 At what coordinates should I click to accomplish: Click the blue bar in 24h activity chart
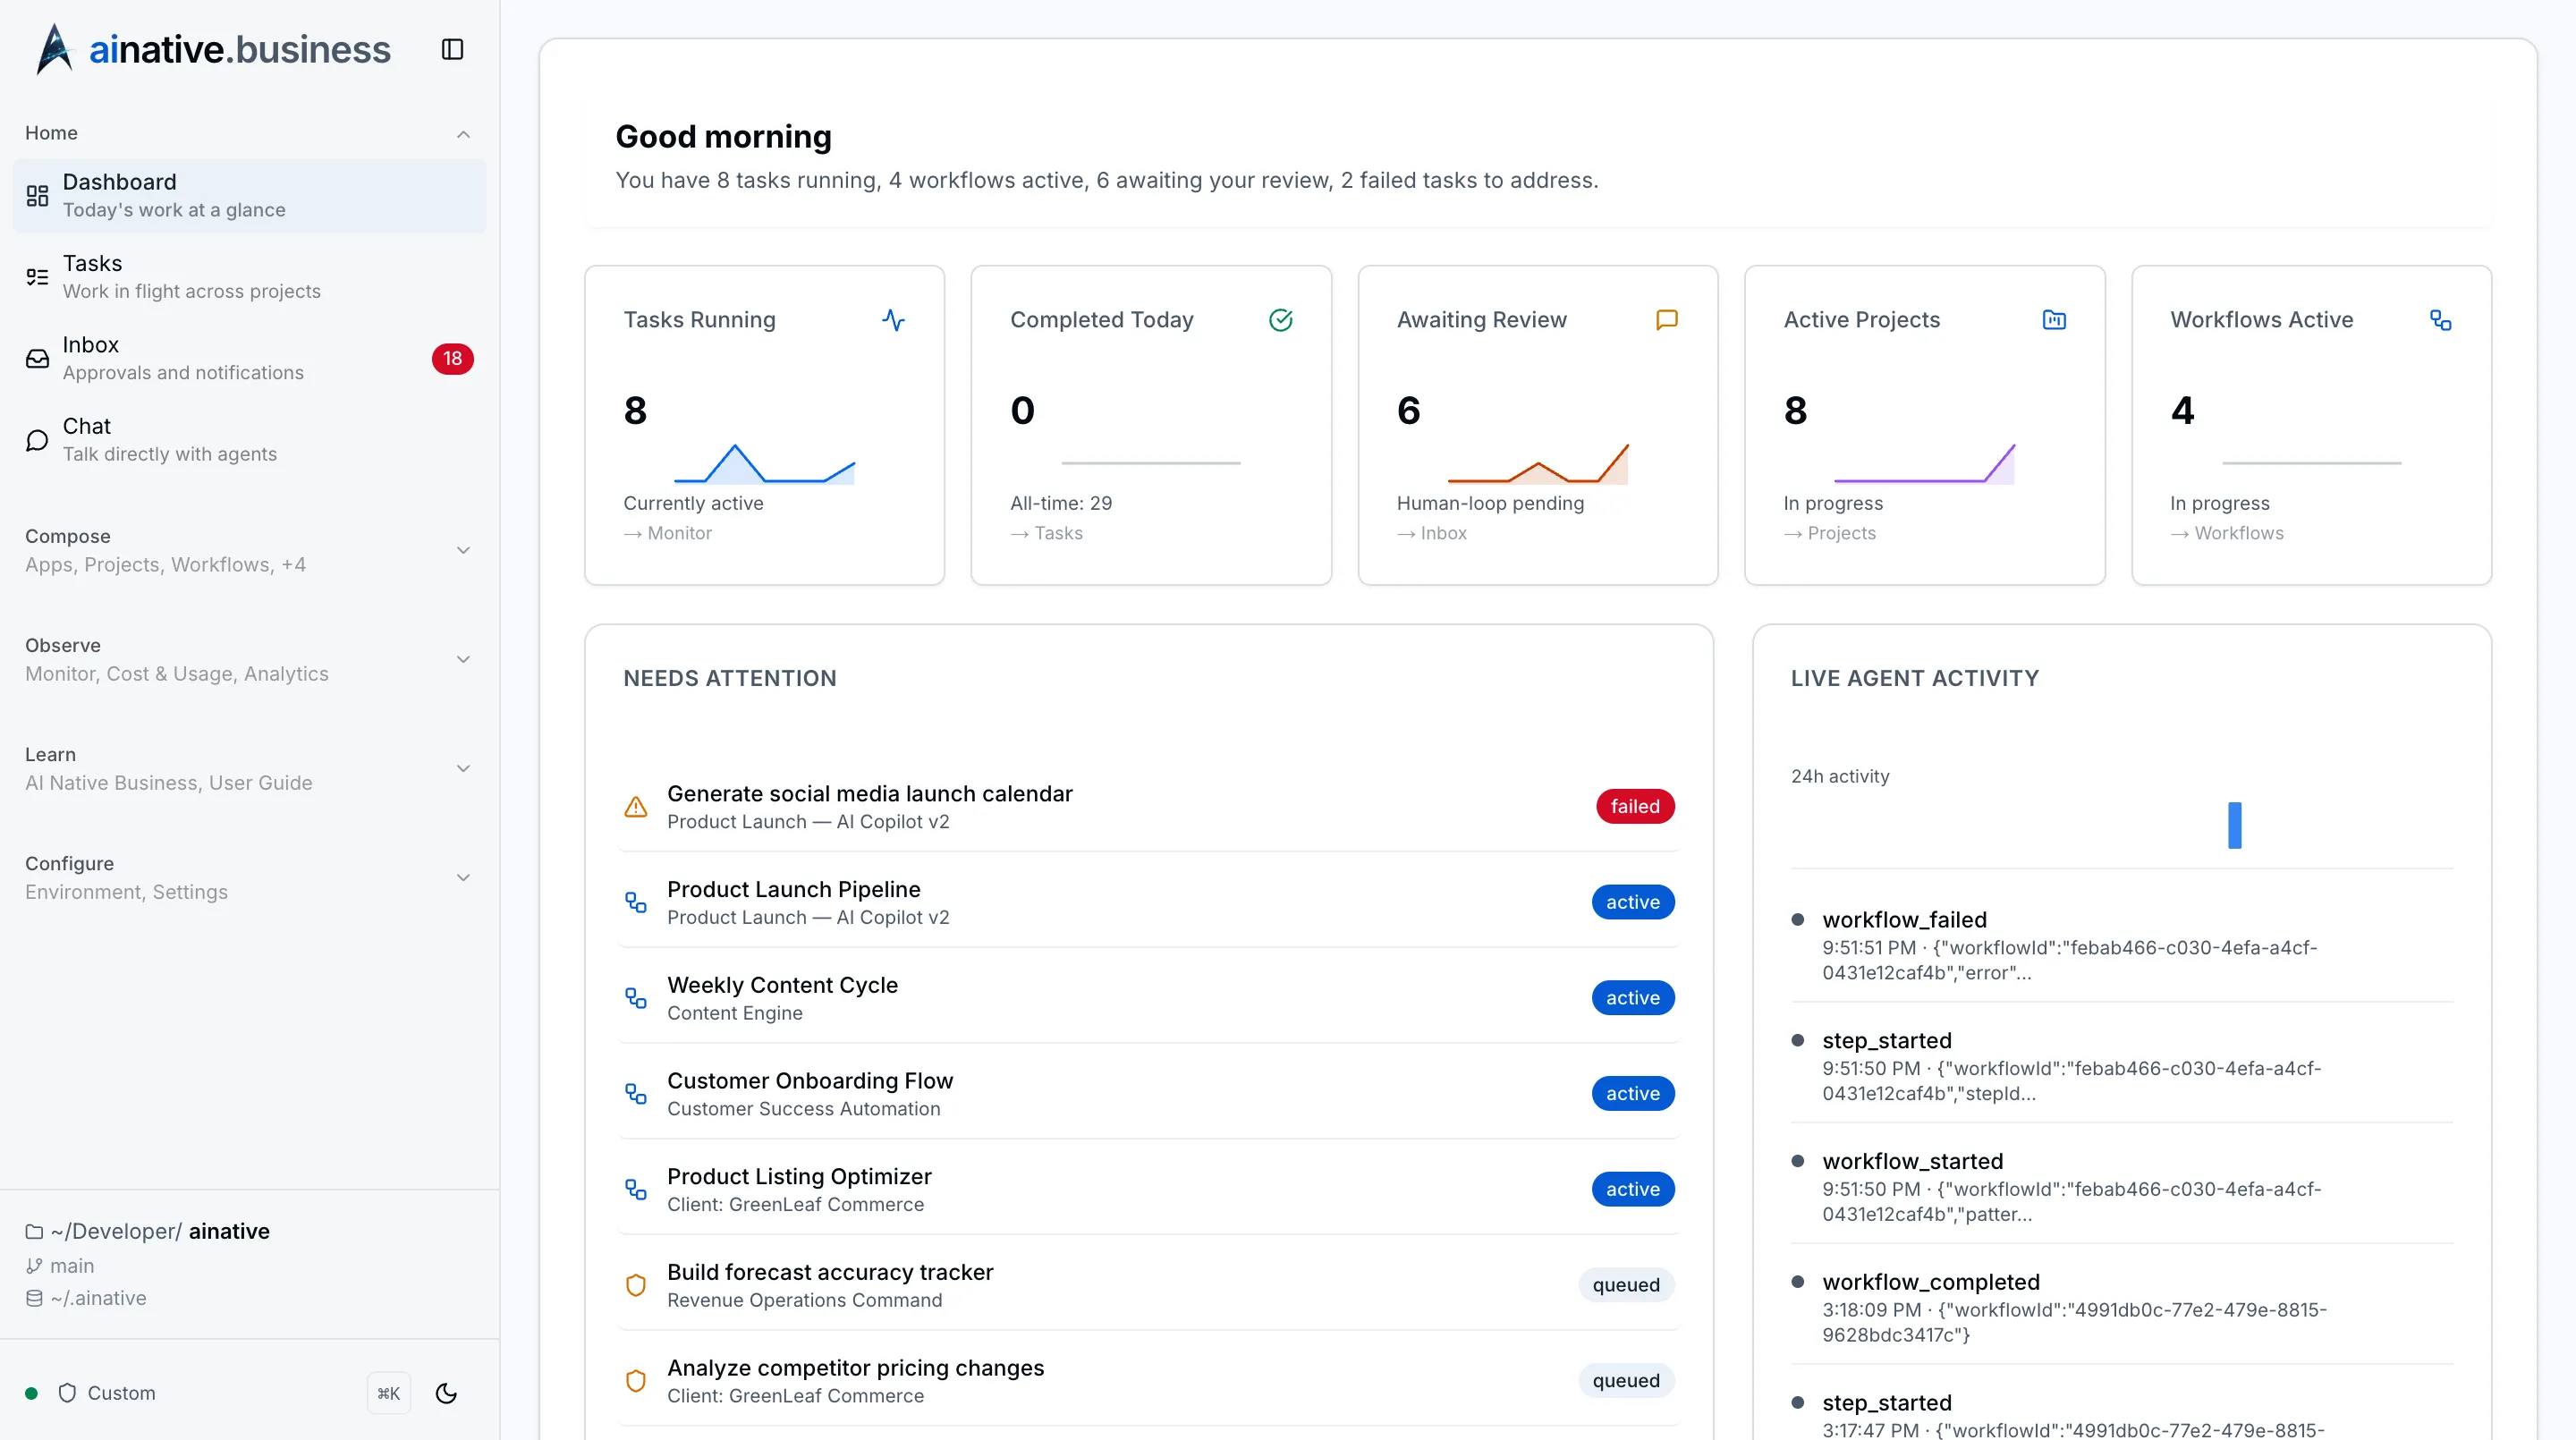2235,826
